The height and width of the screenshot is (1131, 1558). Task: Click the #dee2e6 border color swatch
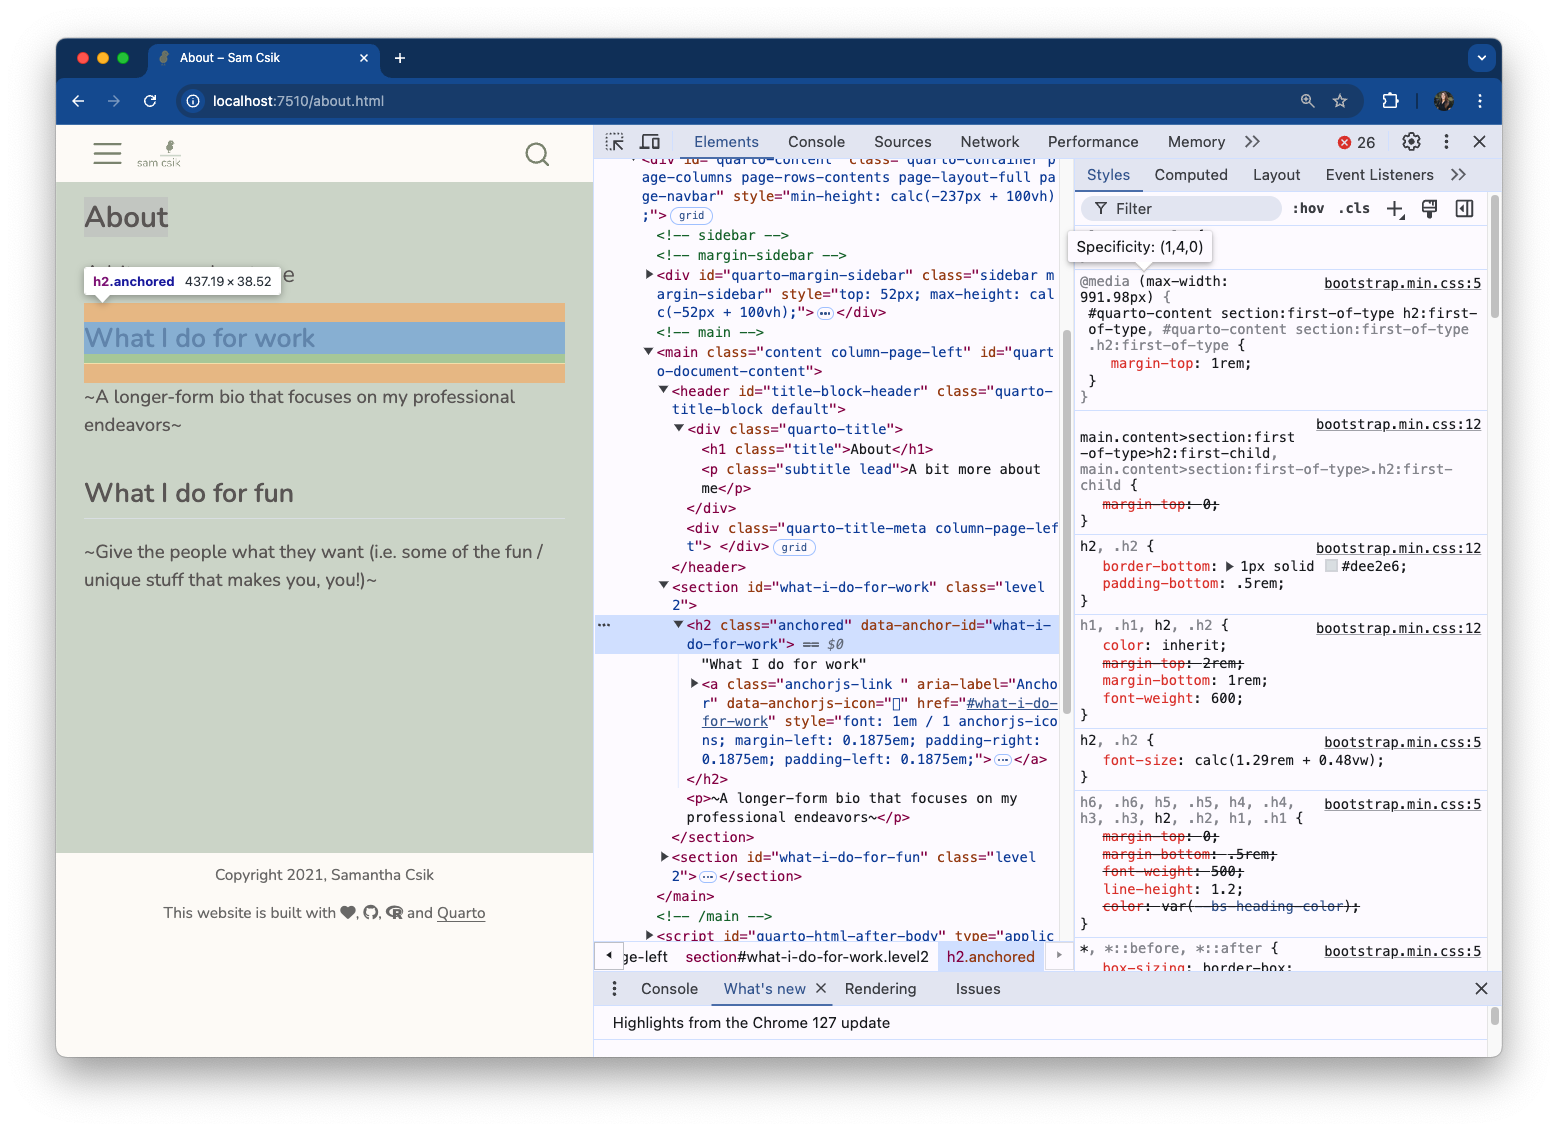click(x=1331, y=566)
